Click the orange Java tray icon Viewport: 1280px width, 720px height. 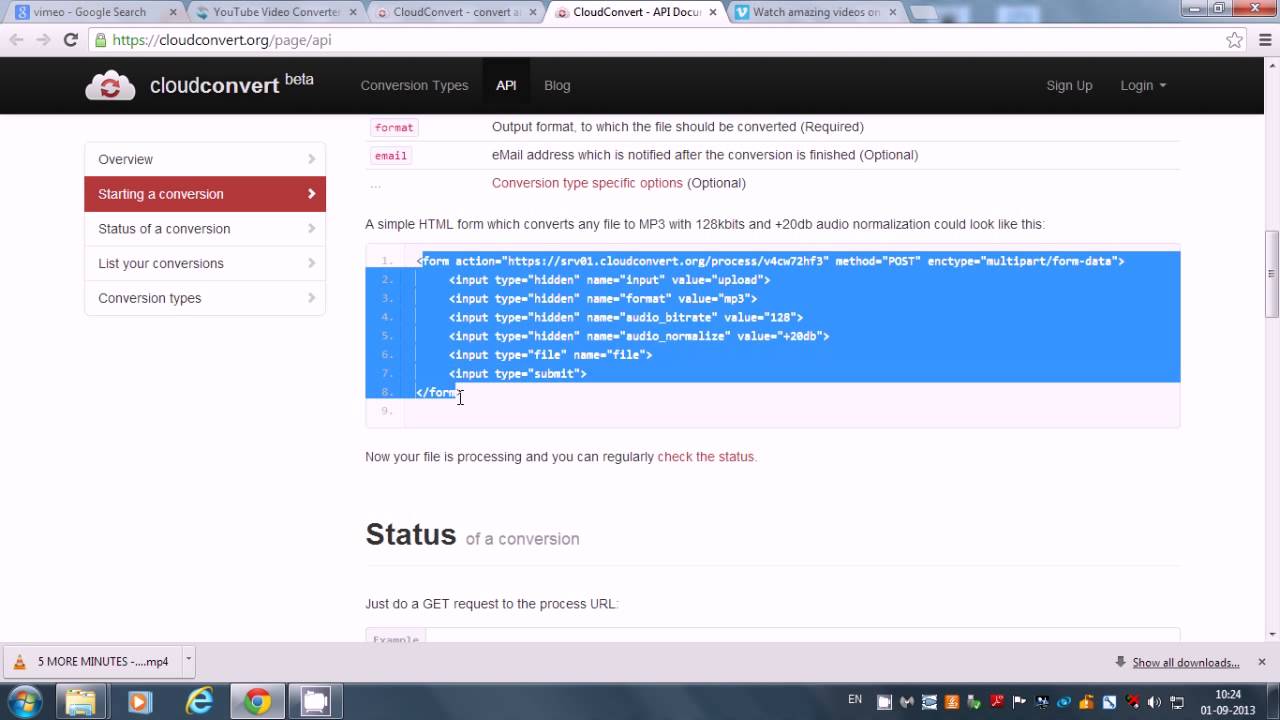click(x=952, y=702)
